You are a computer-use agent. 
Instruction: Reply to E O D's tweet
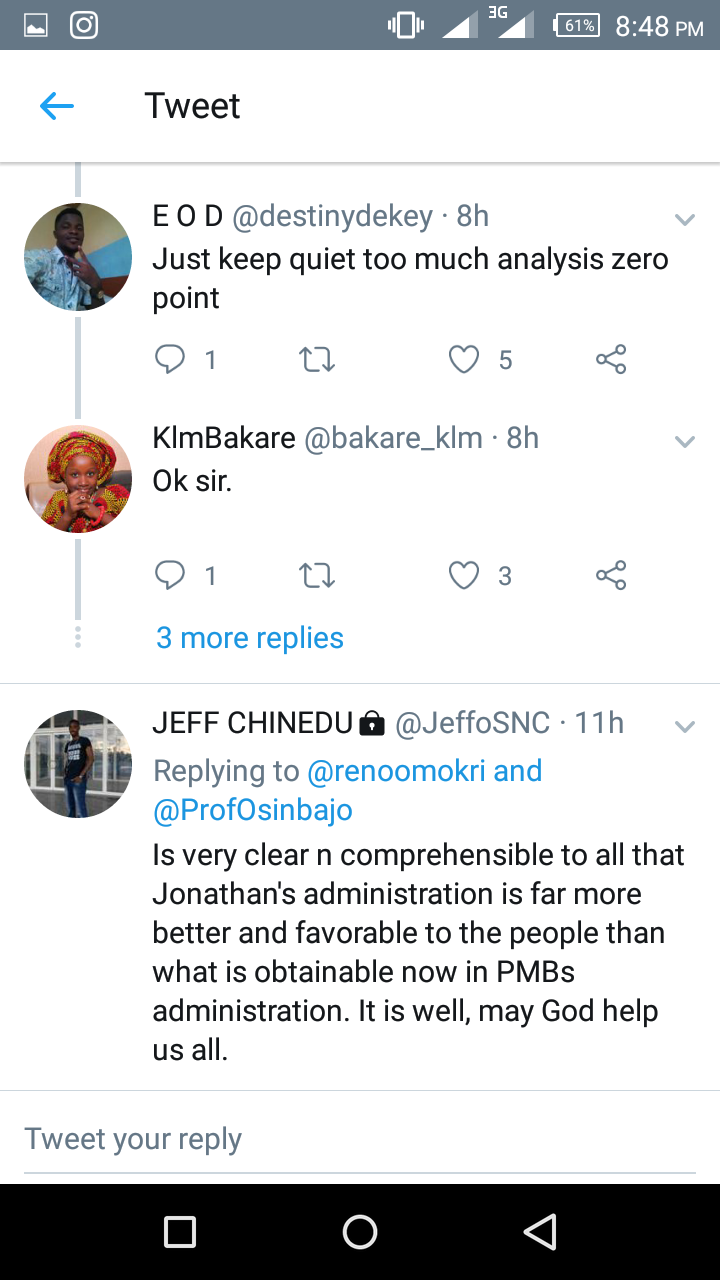point(171,359)
